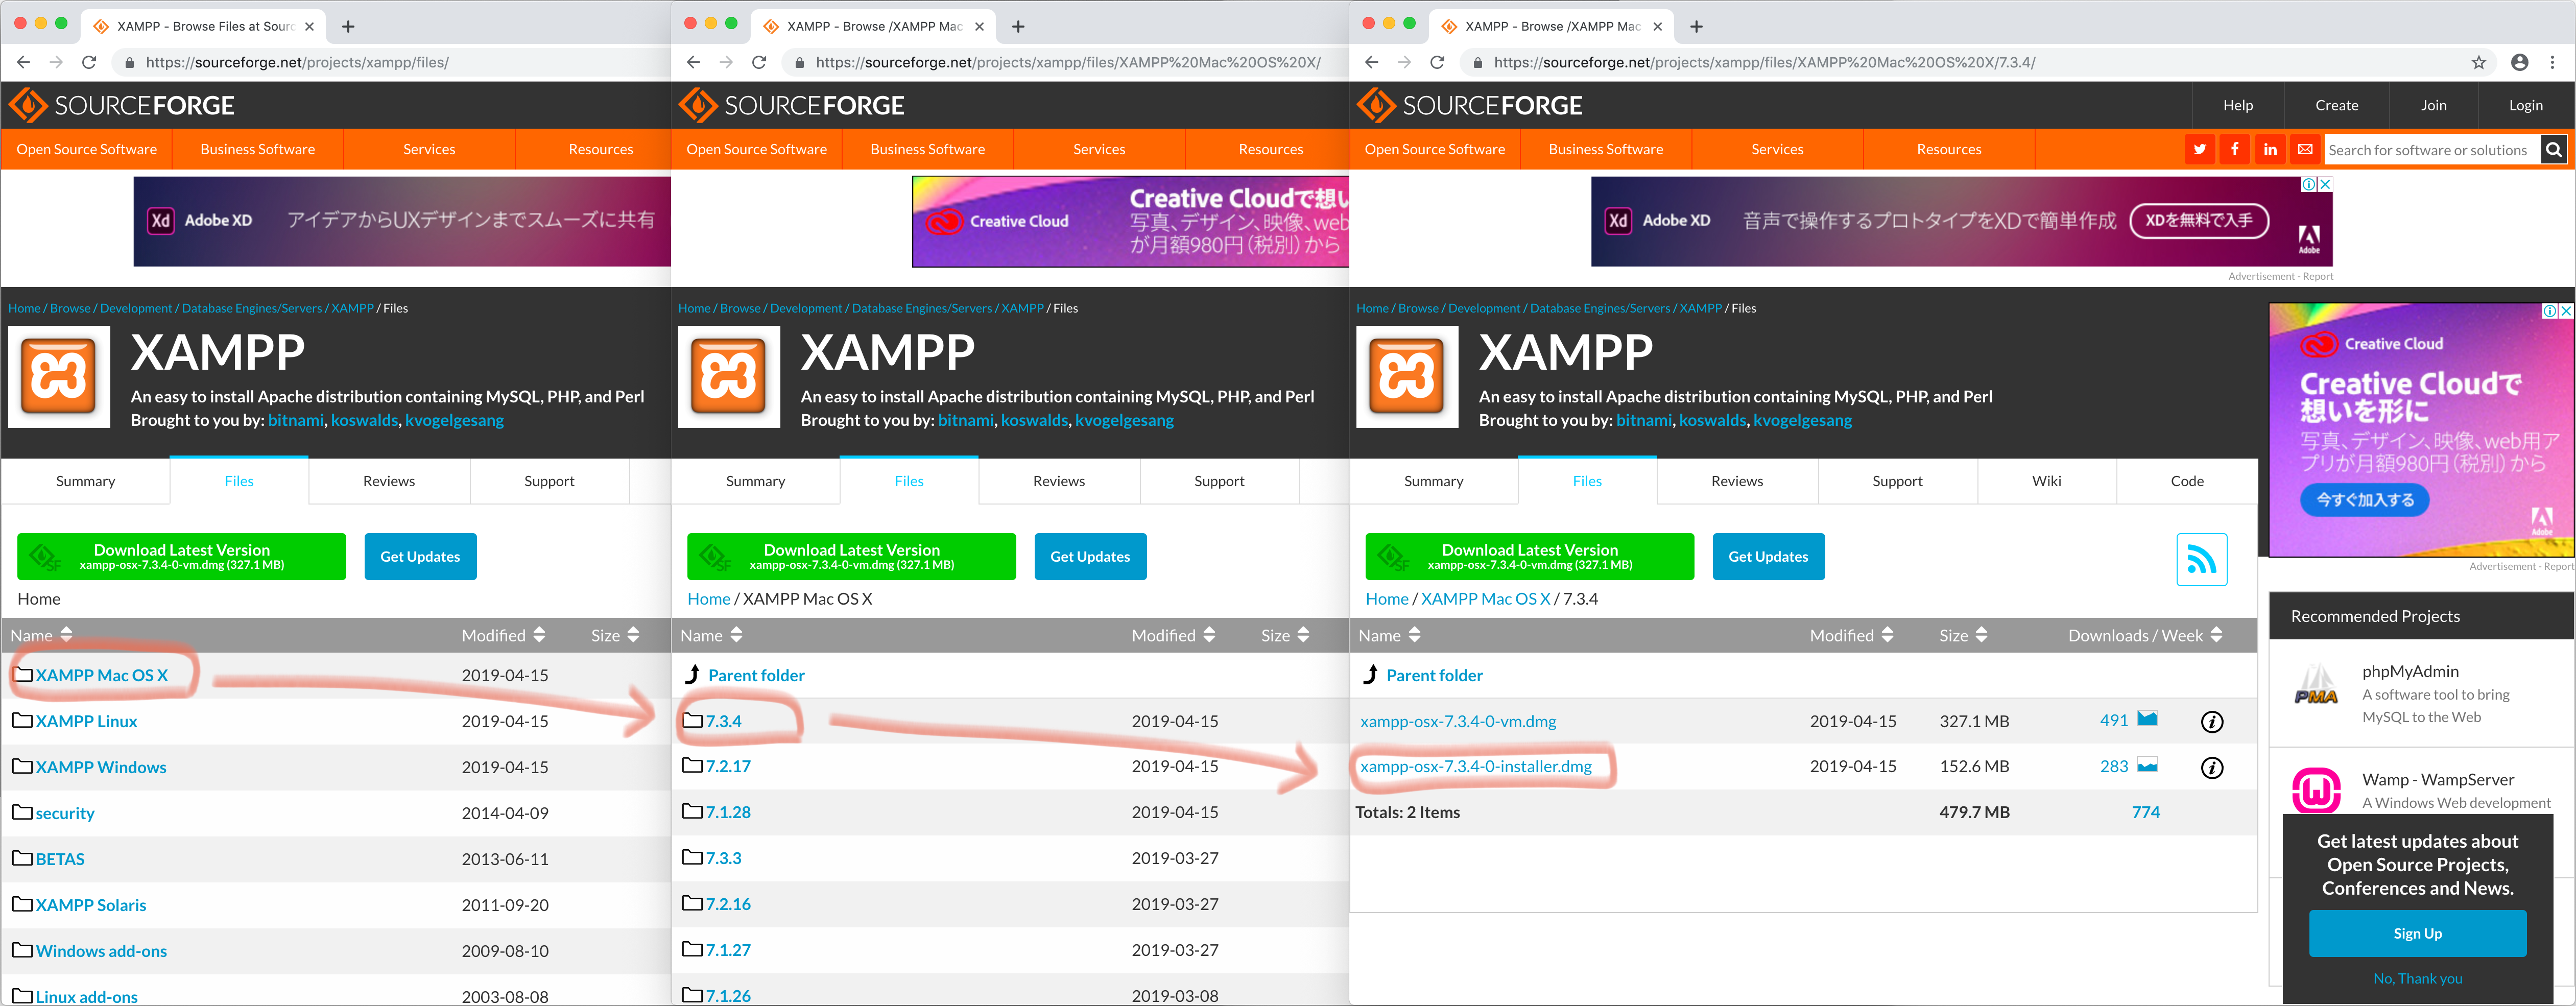Screen dimensions: 2576x1006
Task: Open the Chrome profile account icon
Action: click(2520, 62)
